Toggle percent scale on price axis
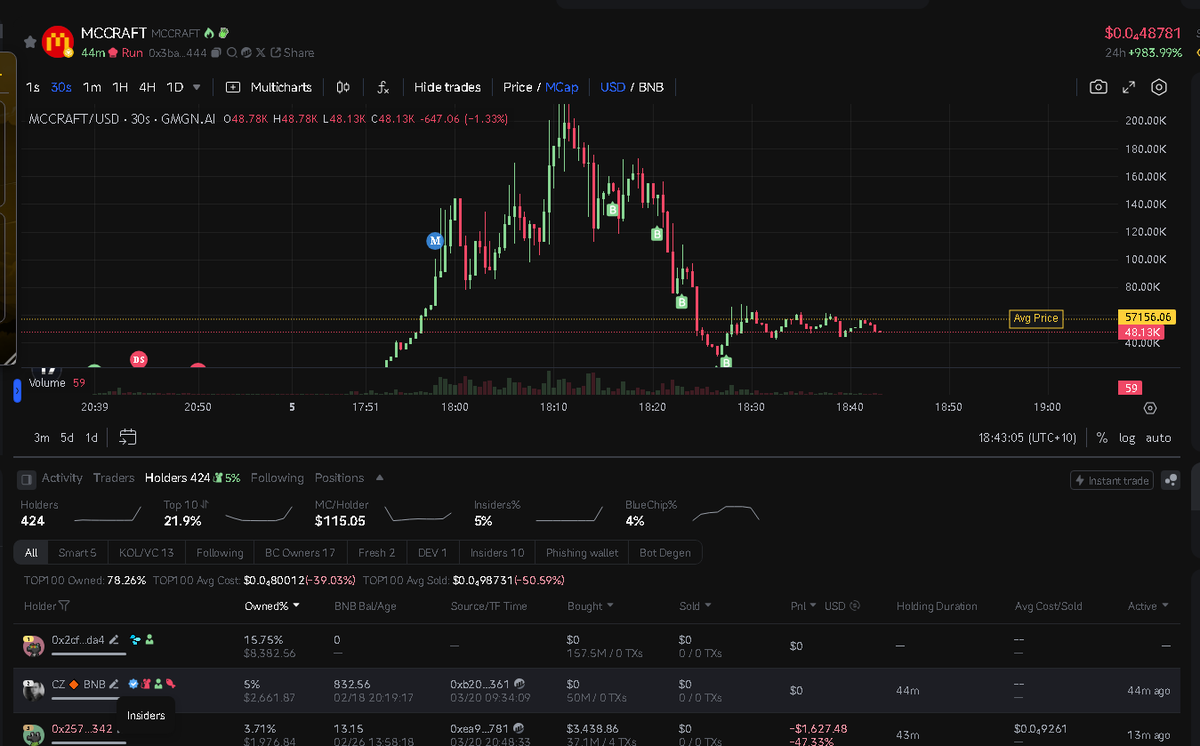 coord(1102,438)
